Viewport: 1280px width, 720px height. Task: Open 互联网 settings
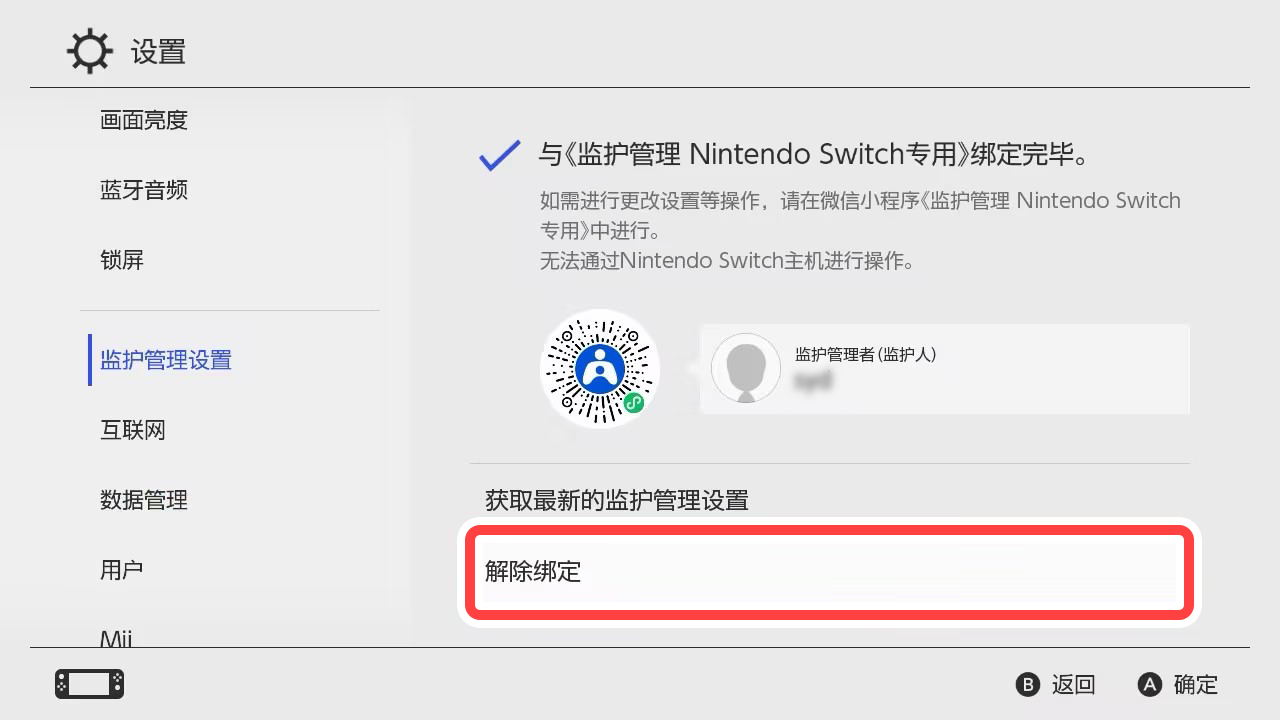pos(133,430)
